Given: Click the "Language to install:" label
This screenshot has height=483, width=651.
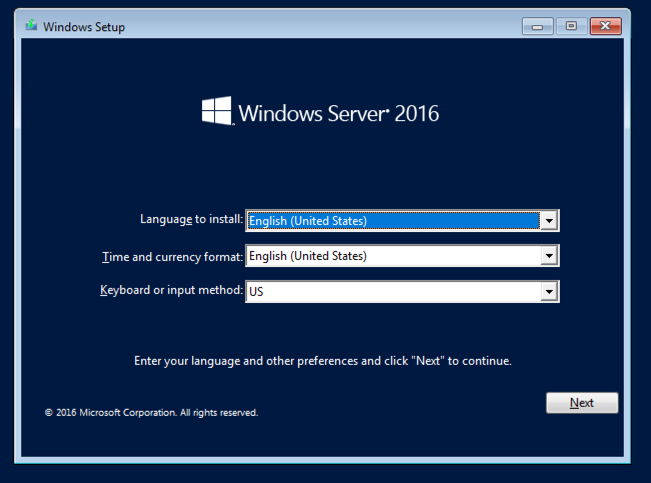Looking at the screenshot, I should (x=191, y=219).
